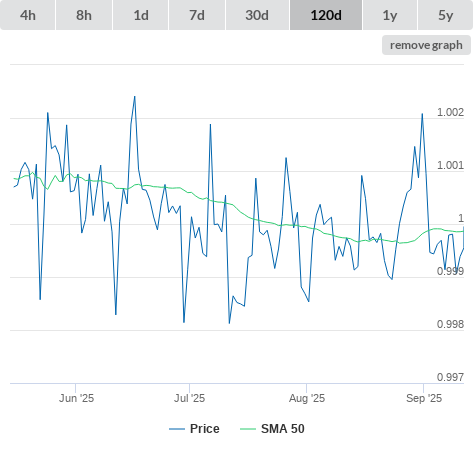Select the 5y time range

coord(445,15)
